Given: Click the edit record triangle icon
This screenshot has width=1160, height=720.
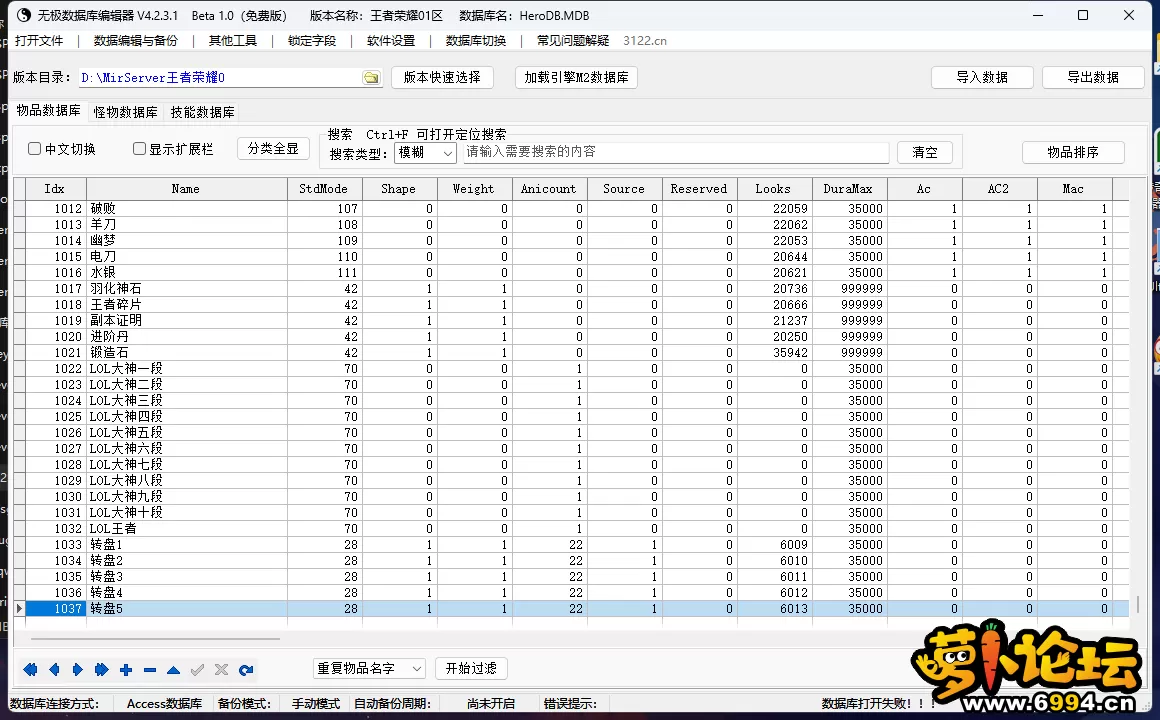Looking at the screenshot, I should click(173, 670).
